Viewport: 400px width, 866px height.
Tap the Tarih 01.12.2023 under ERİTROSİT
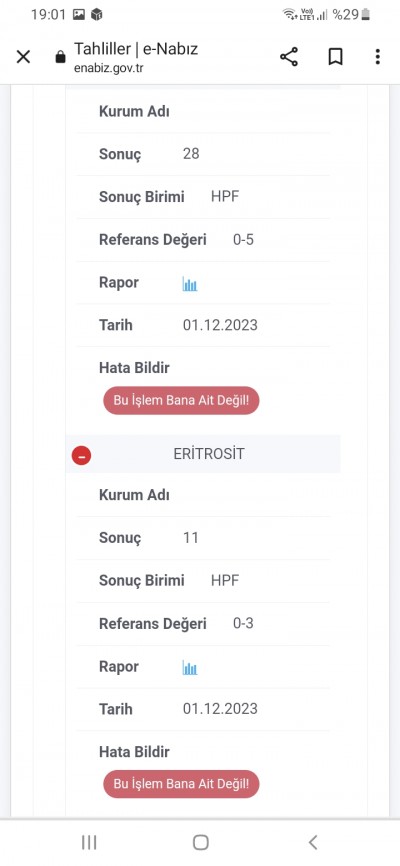click(220, 709)
